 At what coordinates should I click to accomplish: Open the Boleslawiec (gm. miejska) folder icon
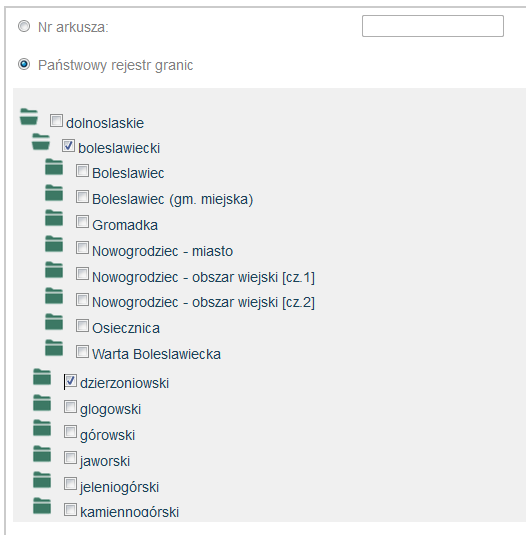click(54, 193)
